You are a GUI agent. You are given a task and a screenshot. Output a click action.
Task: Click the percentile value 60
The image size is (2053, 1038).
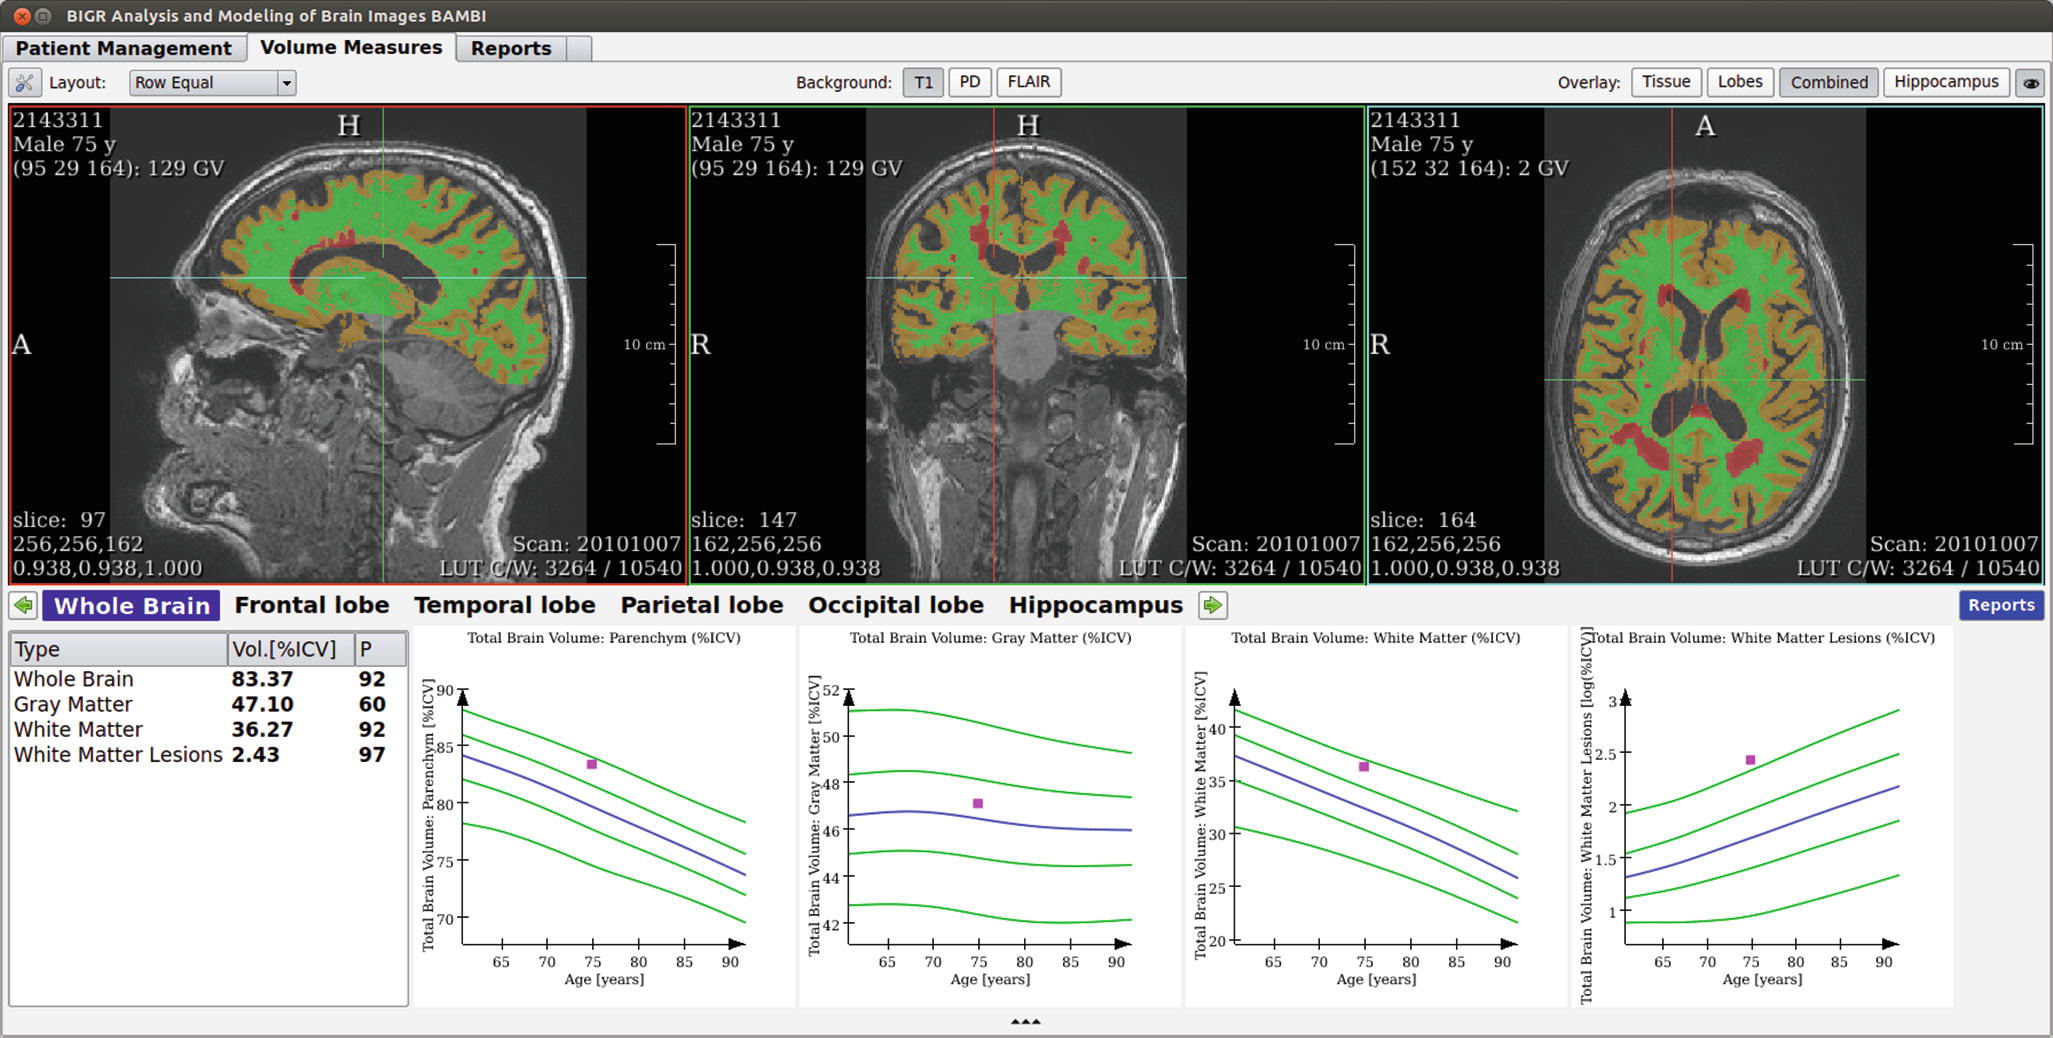click(372, 704)
